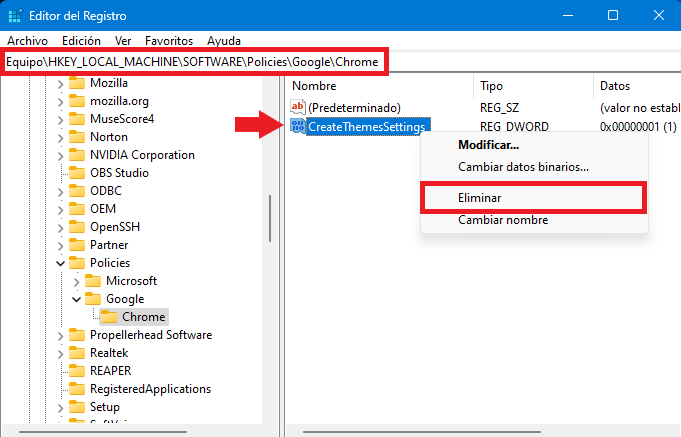Image resolution: width=681 pixels, height=437 pixels.
Task: Select the RegisteredApplications key label
Action: (x=150, y=389)
